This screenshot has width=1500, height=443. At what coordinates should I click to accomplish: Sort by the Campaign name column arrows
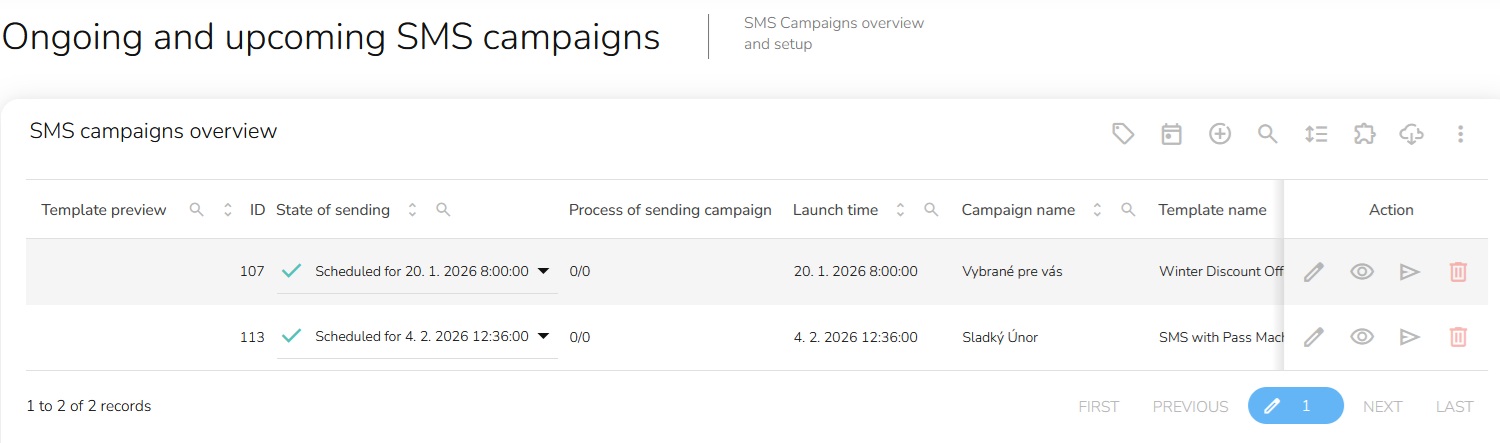click(x=1097, y=210)
